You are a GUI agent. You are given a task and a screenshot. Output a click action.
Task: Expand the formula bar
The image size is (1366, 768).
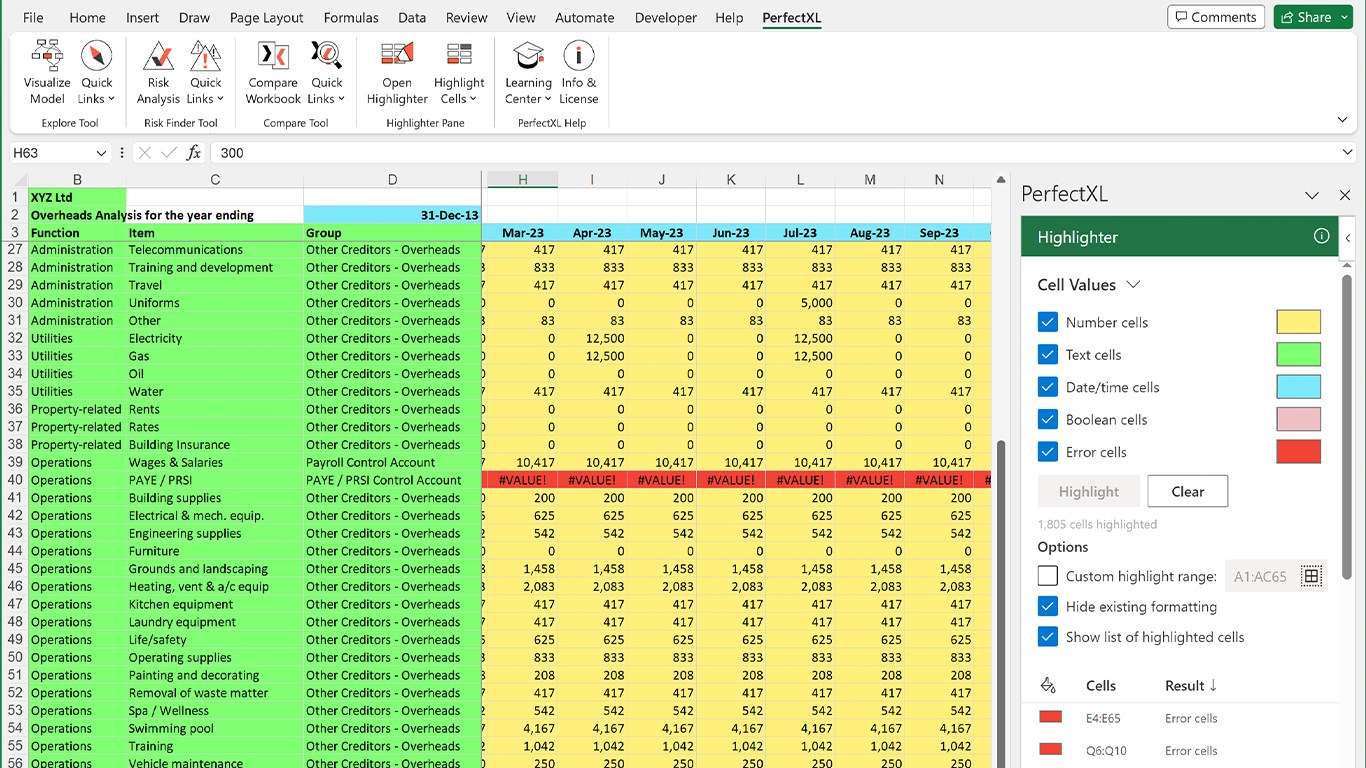pyautogui.click(x=1347, y=152)
